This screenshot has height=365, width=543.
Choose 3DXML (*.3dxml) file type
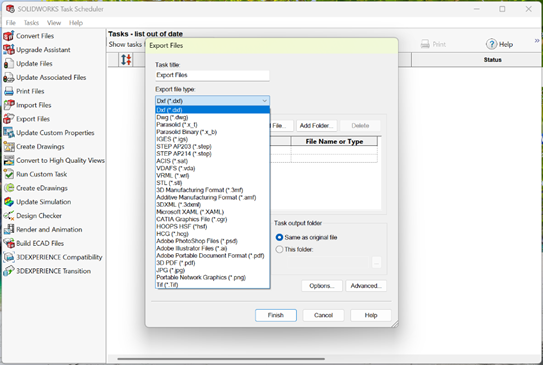pos(213,205)
